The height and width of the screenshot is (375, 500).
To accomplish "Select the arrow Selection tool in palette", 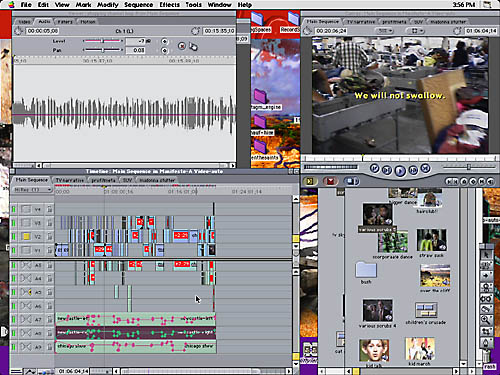I will click(x=486, y=255).
